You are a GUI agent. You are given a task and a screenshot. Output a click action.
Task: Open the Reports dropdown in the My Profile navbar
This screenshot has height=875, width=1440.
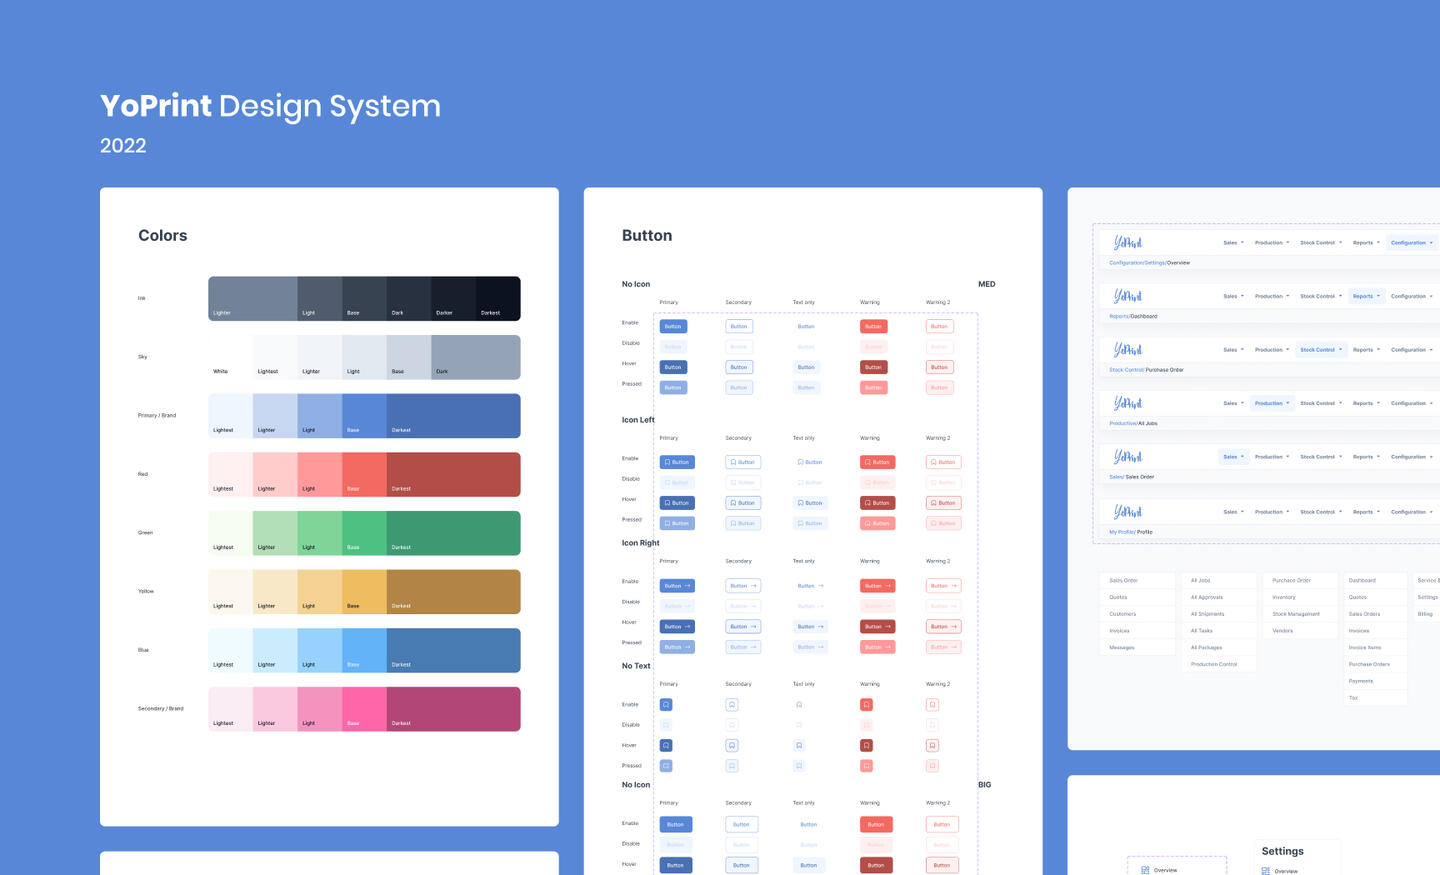tap(1366, 512)
